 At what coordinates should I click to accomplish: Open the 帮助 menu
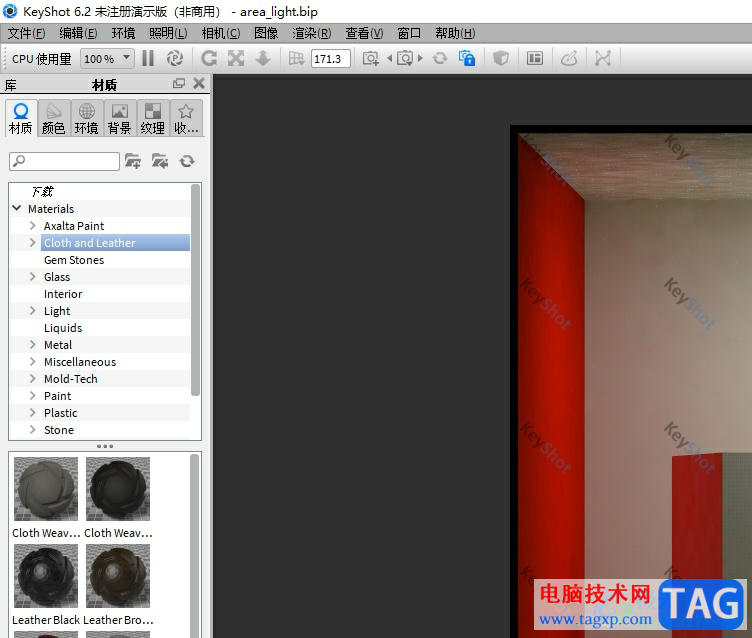tap(455, 33)
